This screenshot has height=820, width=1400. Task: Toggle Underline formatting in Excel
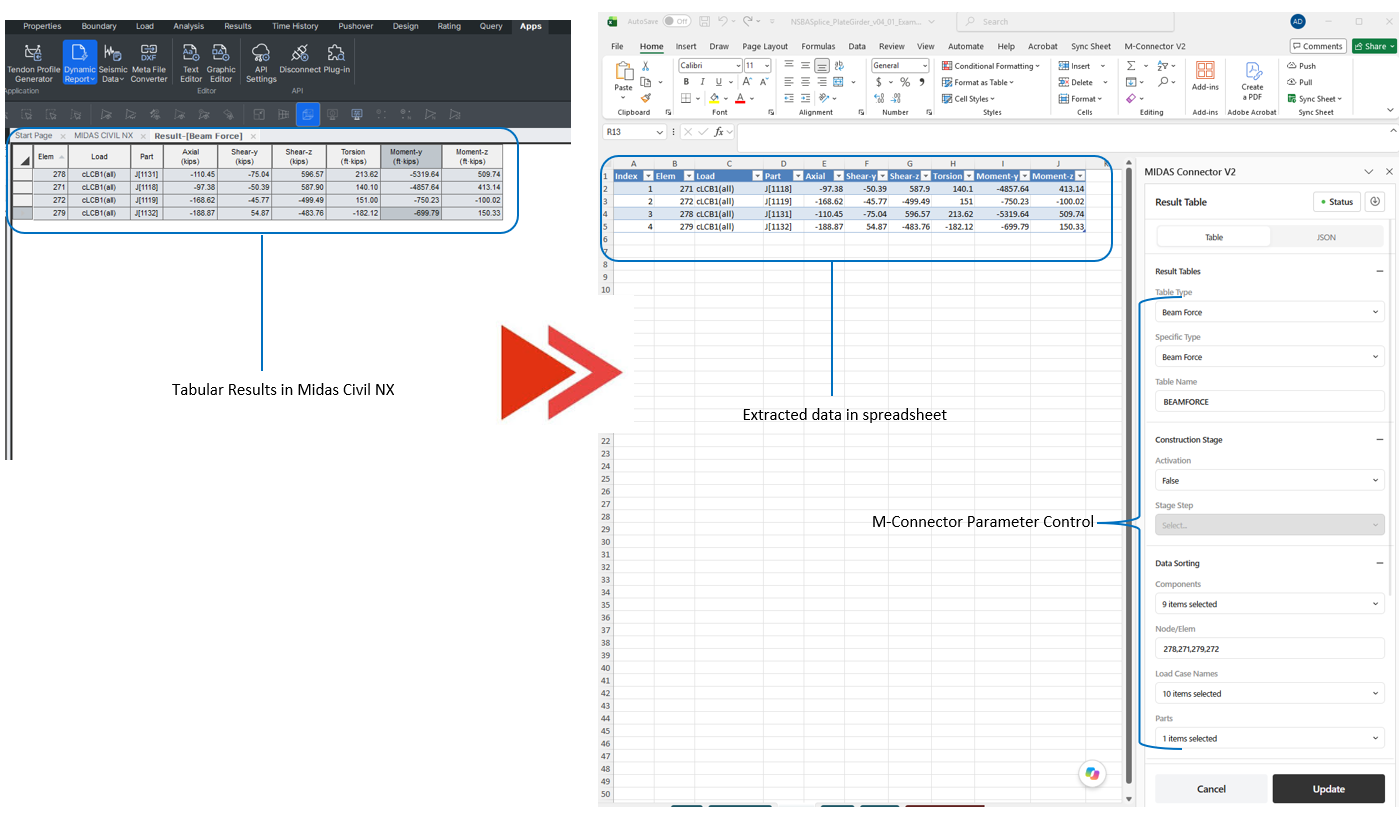pyautogui.click(x=718, y=82)
